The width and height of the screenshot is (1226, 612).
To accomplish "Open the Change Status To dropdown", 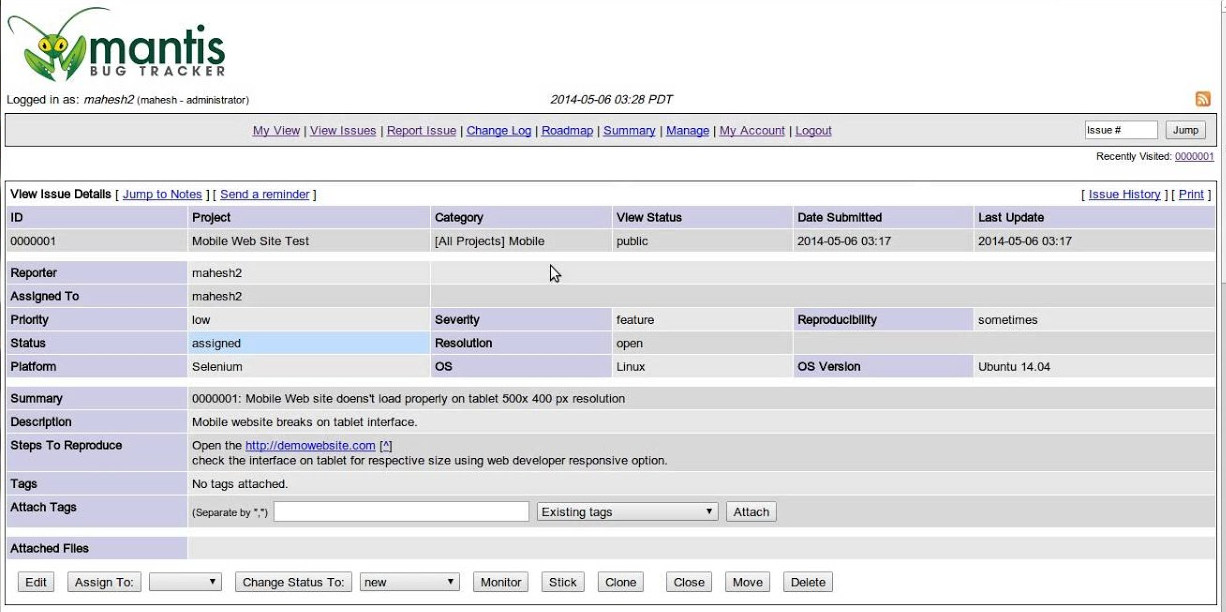I will [x=408, y=581].
